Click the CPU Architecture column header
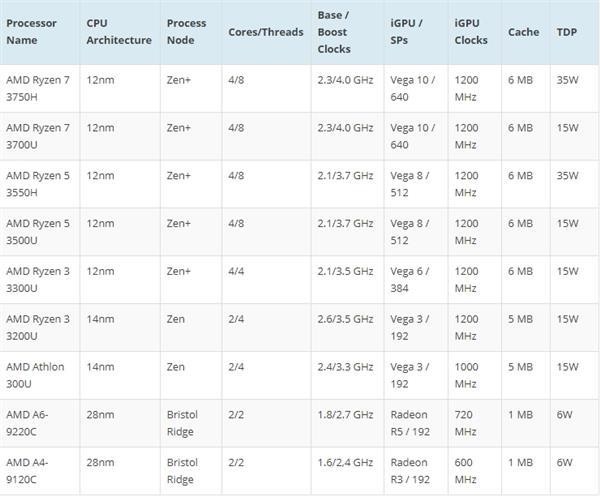The image size is (600, 496). 118,32
